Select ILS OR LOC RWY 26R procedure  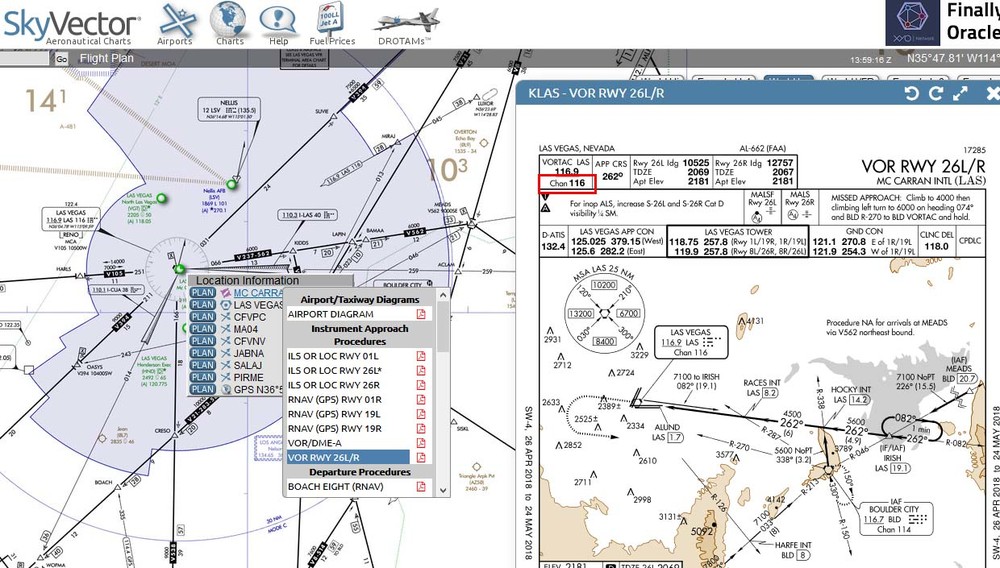[334, 385]
